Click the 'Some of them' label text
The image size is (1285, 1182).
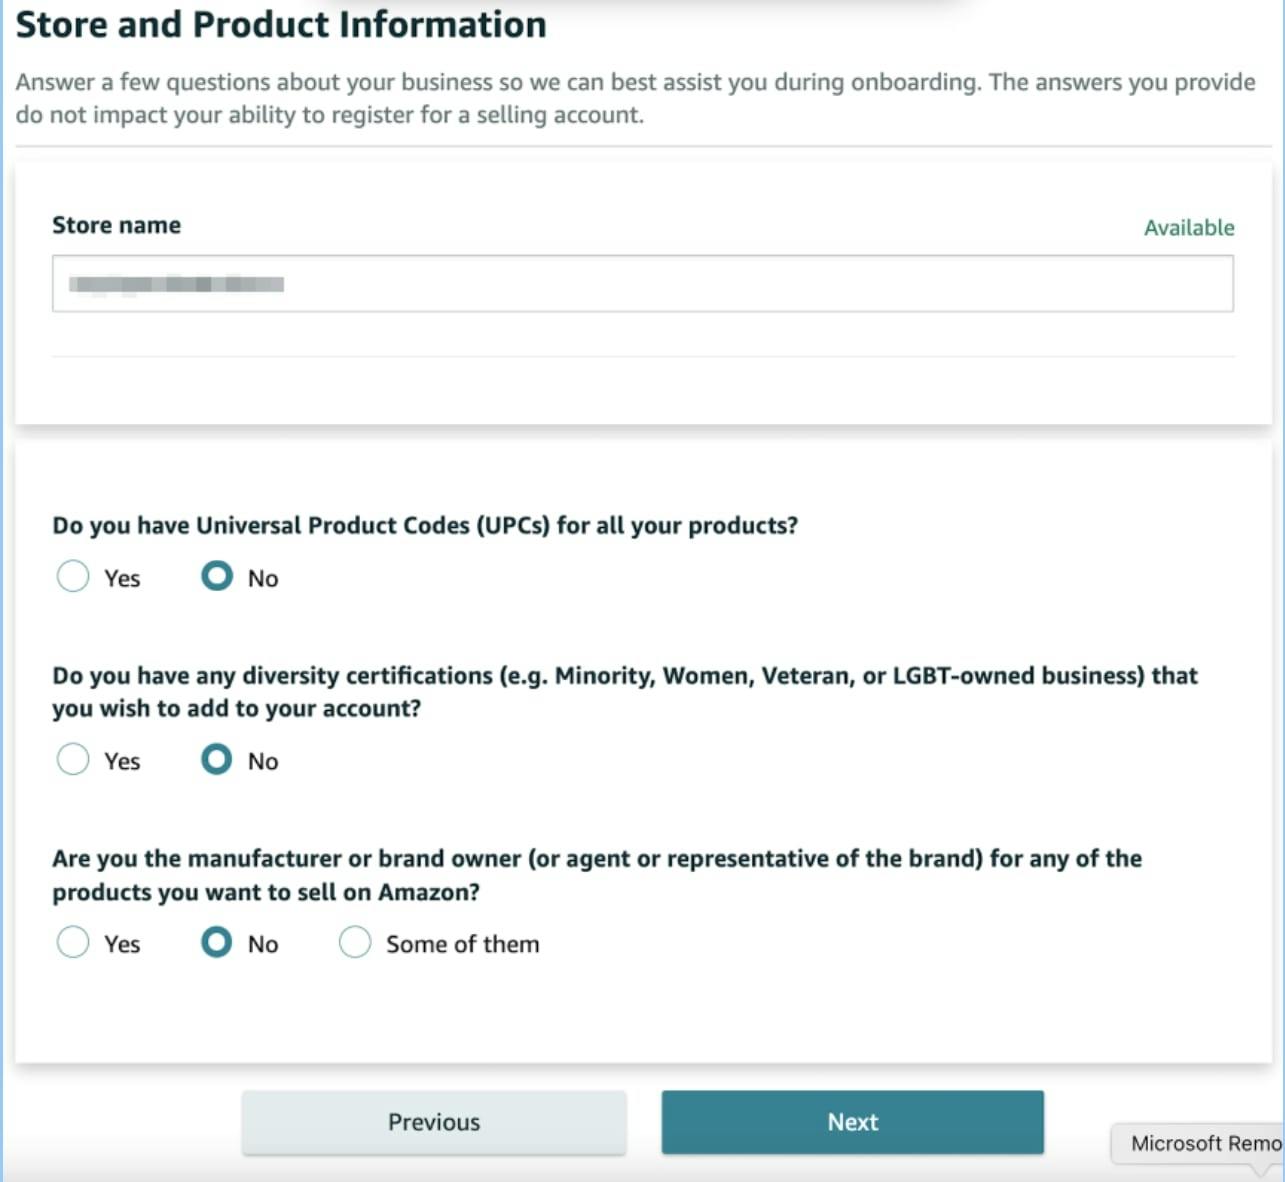[462, 944]
